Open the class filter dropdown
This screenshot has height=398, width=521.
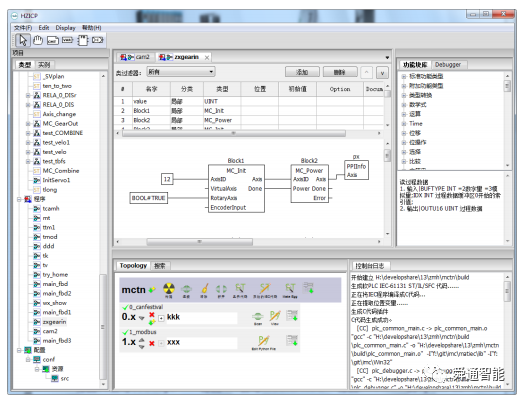coord(181,72)
